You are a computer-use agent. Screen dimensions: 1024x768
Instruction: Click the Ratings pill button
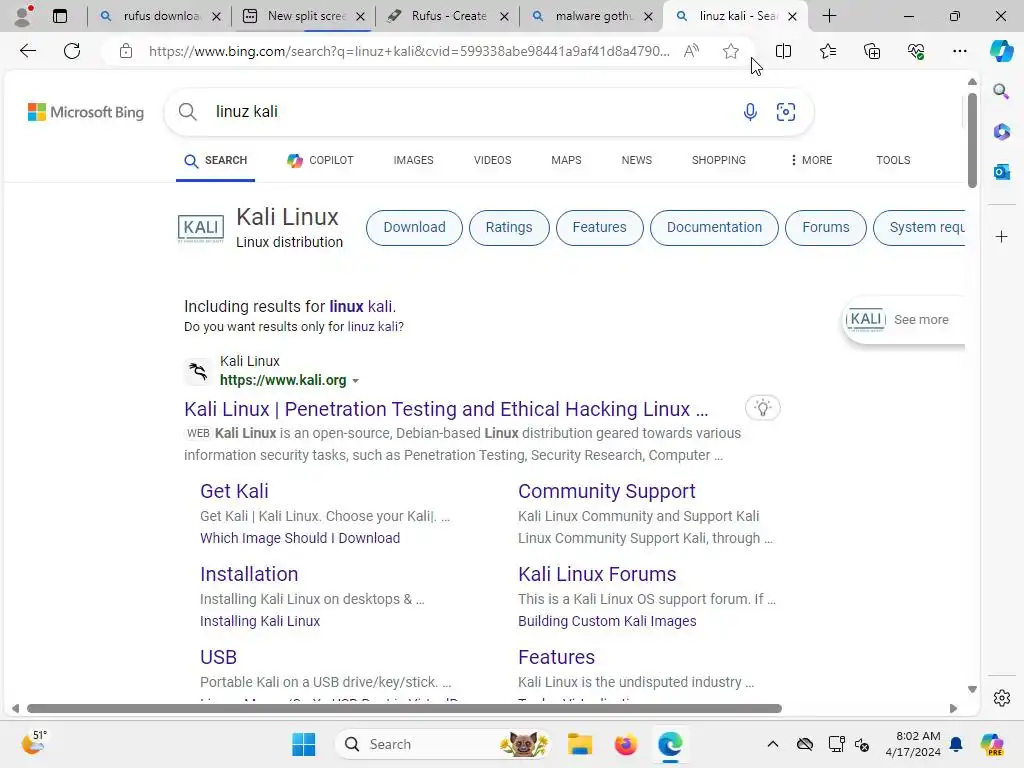pyautogui.click(x=509, y=227)
